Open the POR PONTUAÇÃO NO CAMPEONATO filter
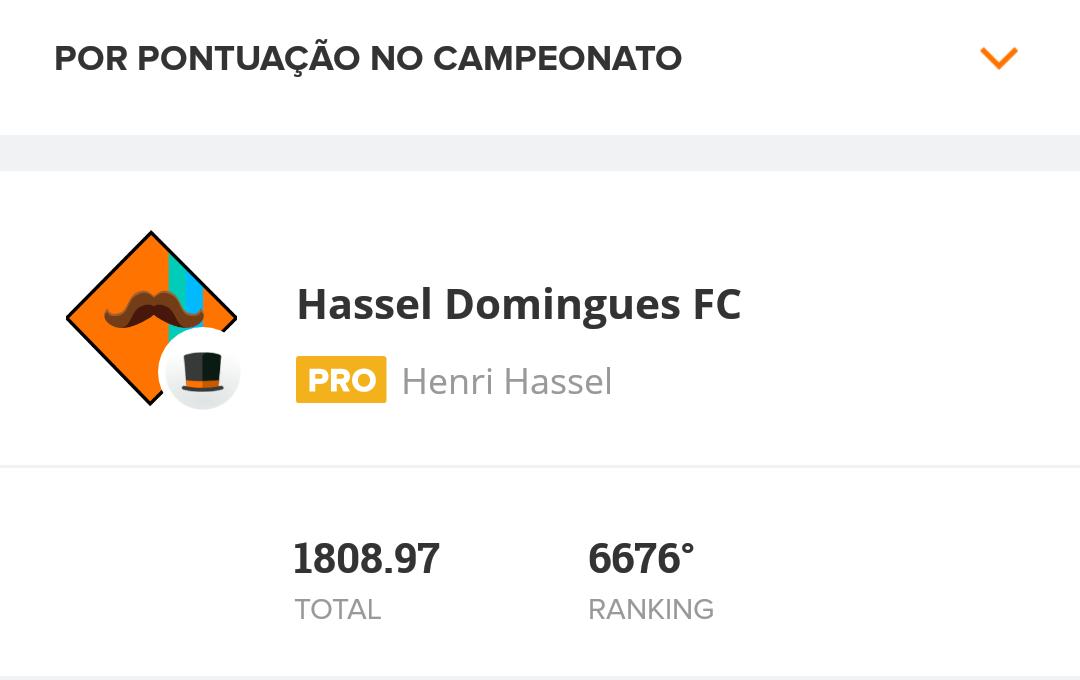Image resolution: width=1080 pixels, height=680 pixels. (x=540, y=59)
